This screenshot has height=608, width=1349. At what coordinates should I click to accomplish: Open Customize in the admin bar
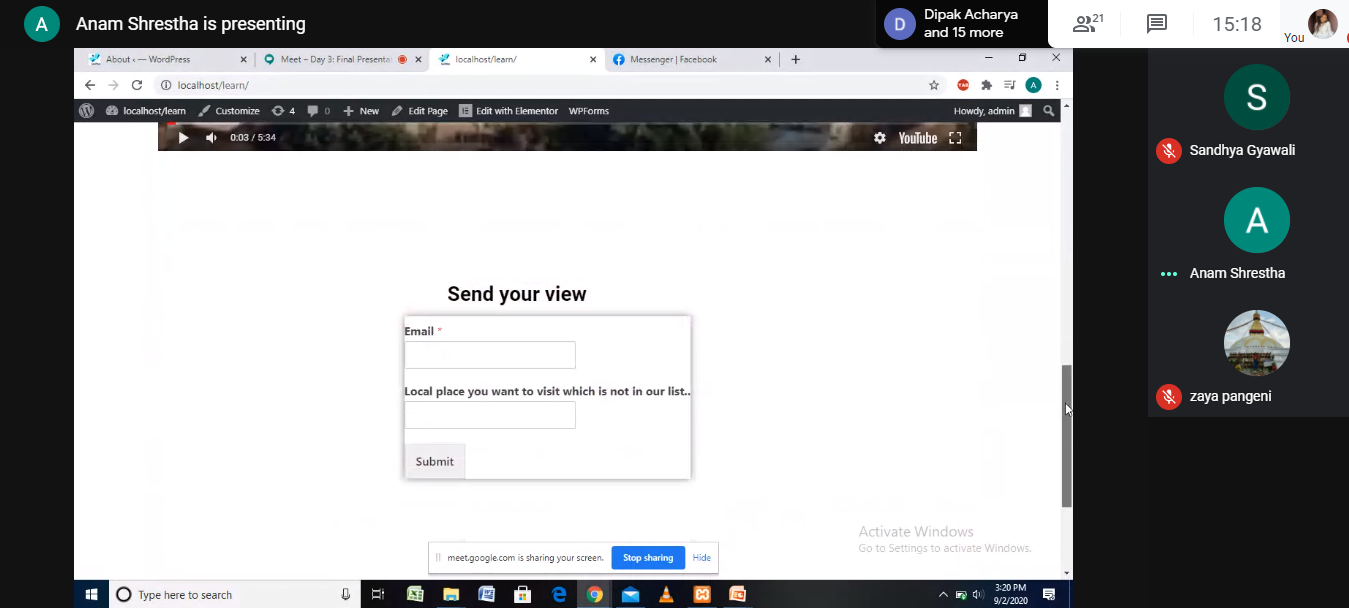[229, 111]
